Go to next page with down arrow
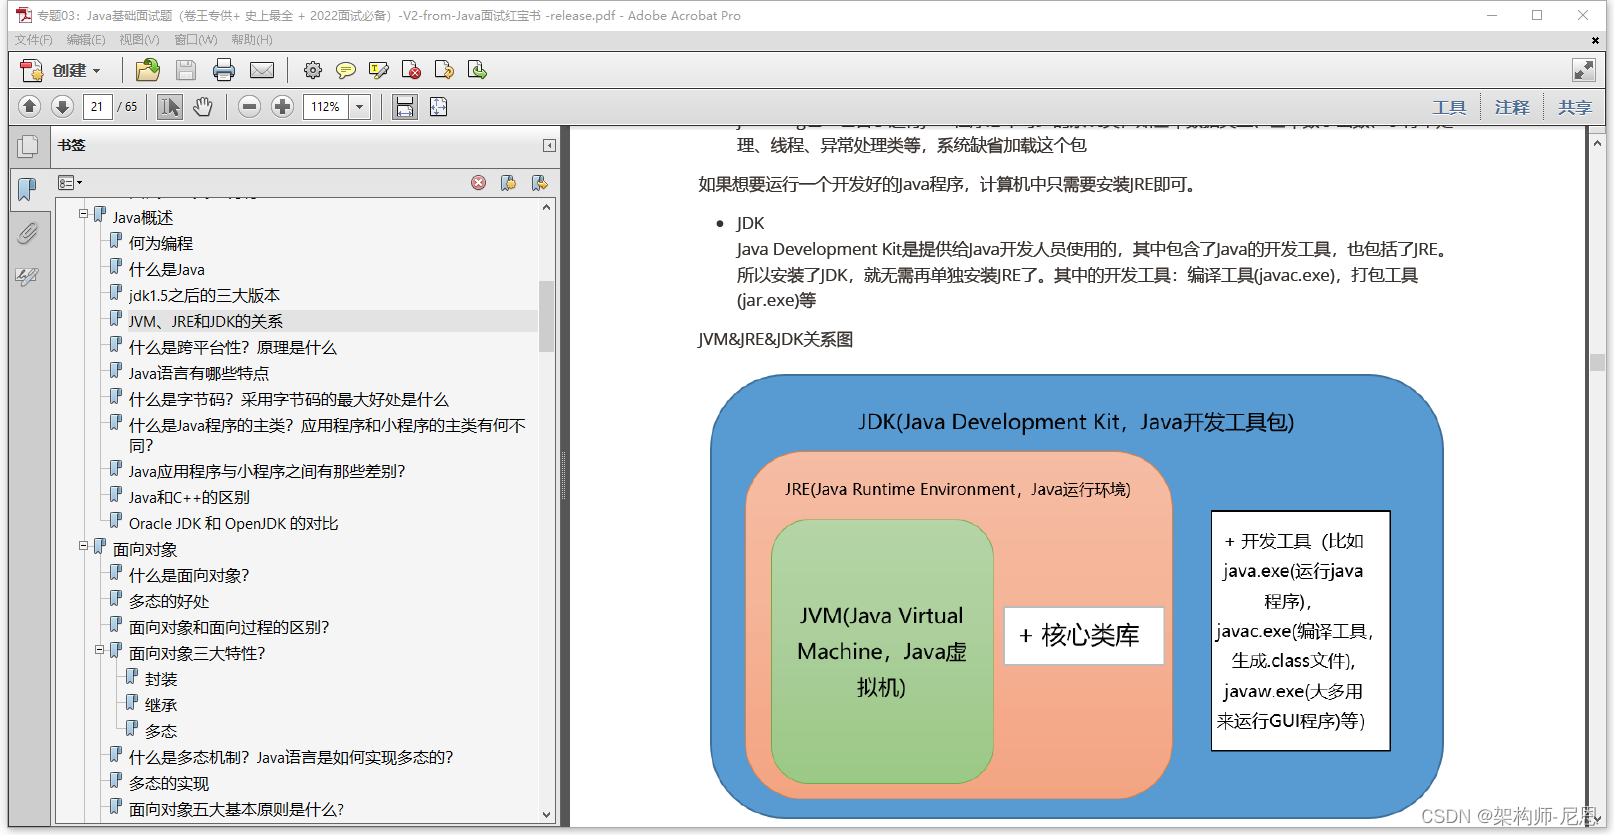Viewport: 1614px width, 835px height. [62, 106]
